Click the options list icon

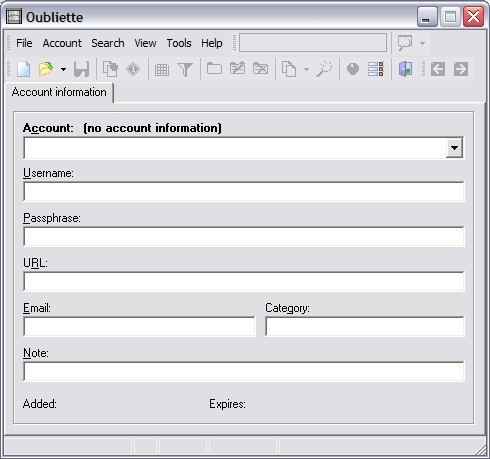376,69
